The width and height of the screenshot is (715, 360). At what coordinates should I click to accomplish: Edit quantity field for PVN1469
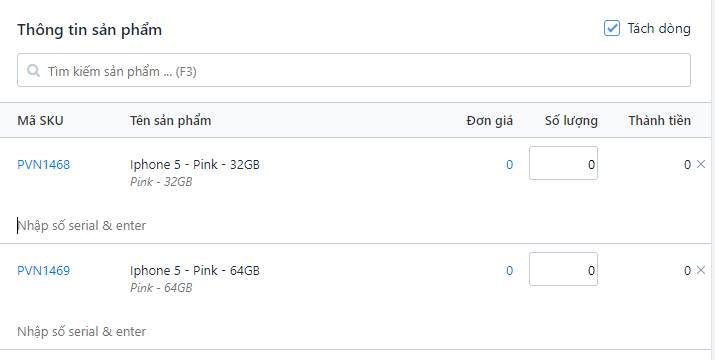563,269
